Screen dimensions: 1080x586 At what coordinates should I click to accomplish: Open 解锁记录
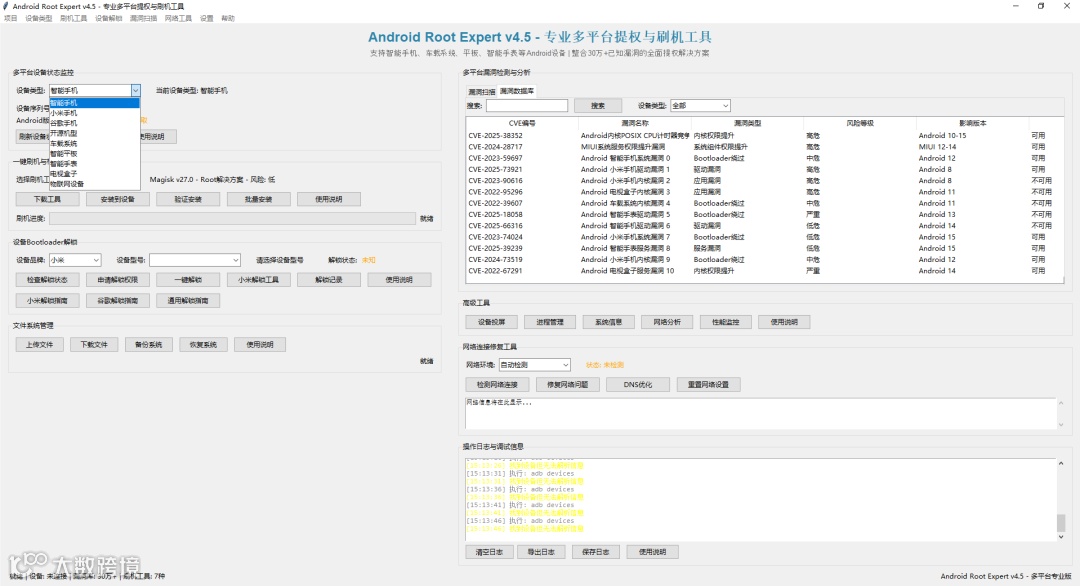tap(329, 280)
